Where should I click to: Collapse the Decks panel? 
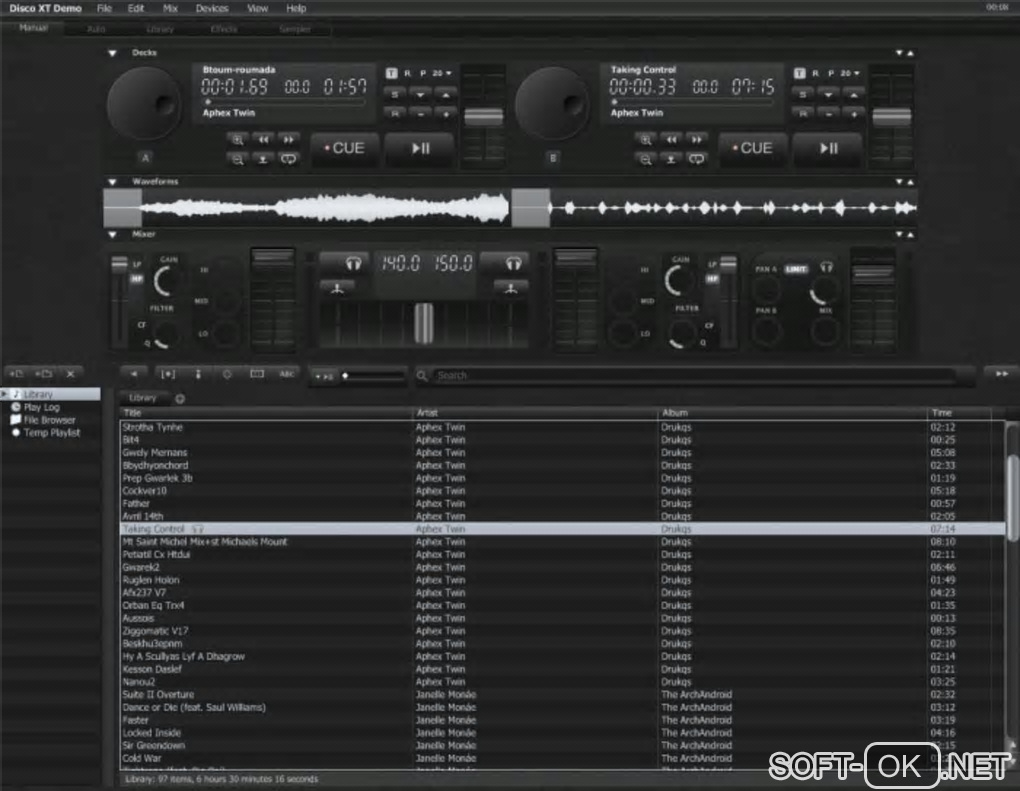click(113, 53)
